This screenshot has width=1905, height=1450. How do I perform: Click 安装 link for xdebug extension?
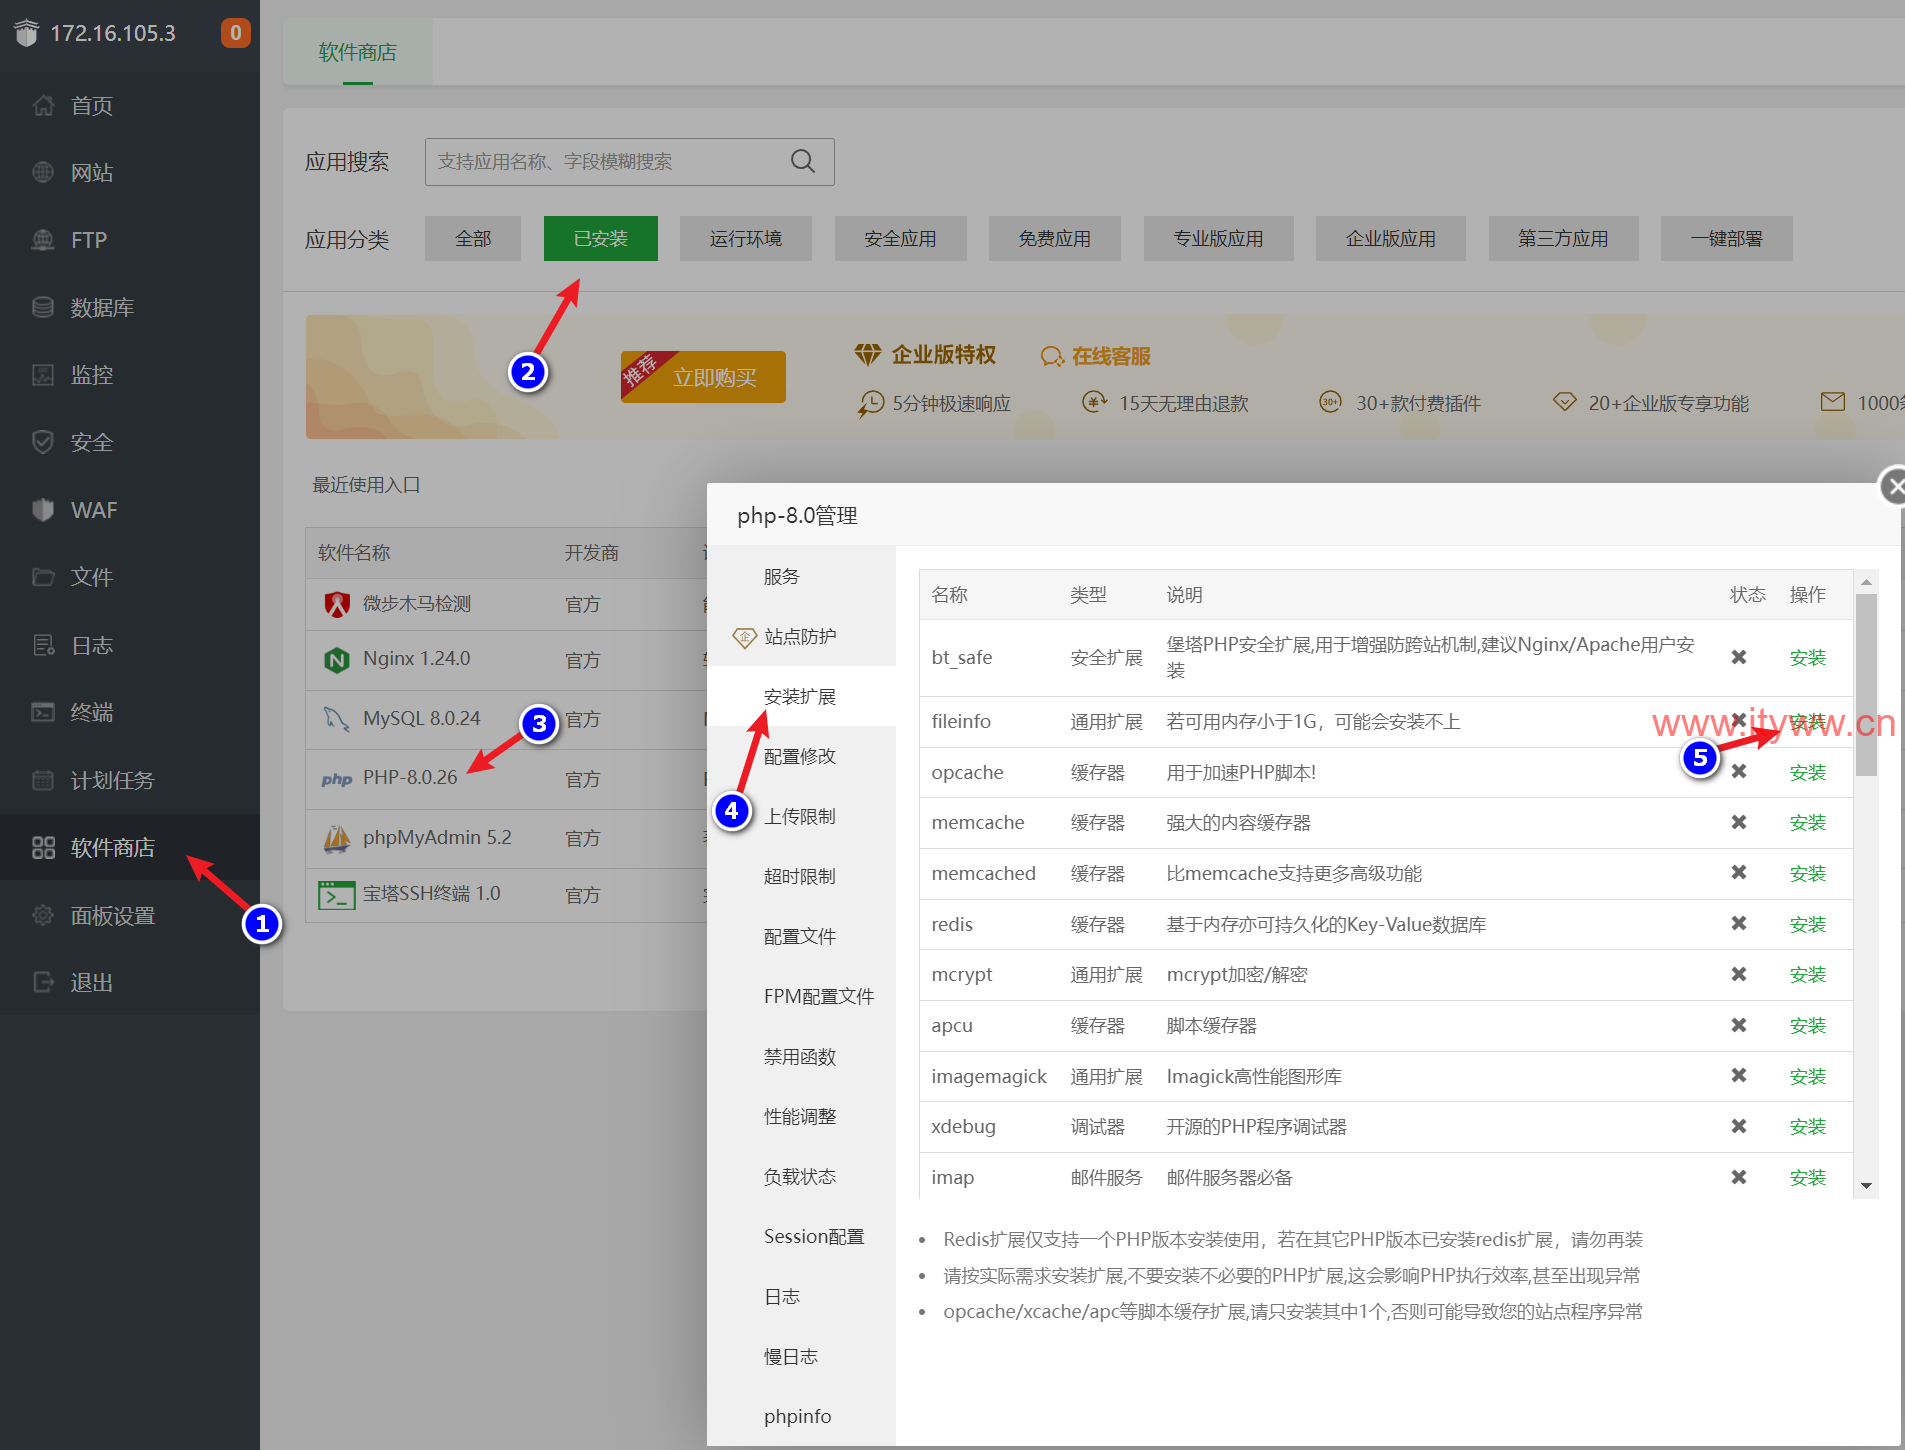(x=1808, y=1127)
